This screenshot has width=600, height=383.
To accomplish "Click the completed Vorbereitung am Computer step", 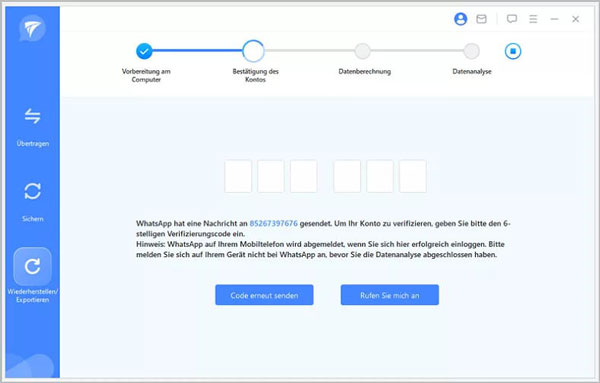I will [x=144, y=51].
